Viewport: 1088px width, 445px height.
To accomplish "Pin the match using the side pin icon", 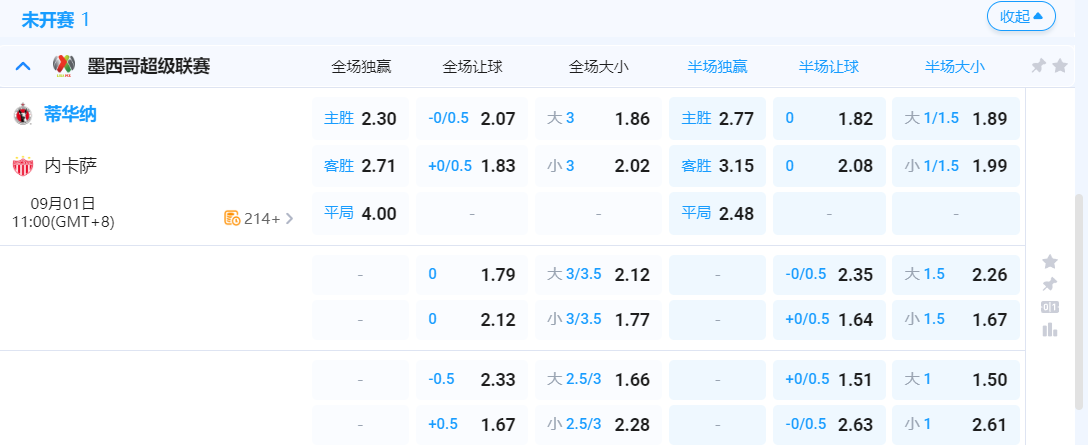I will (x=1050, y=284).
